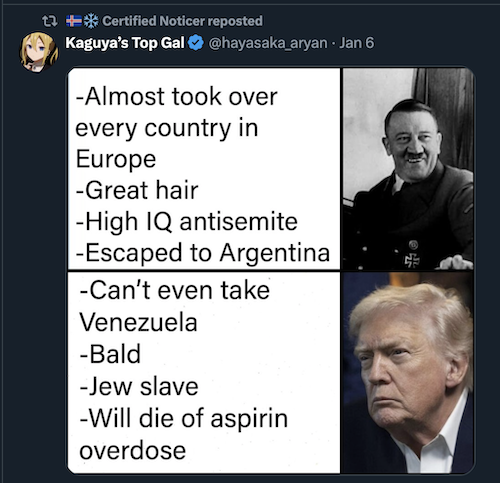500x483 pixels.
Task: Open the top-left text panel of image
Action: click(x=204, y=169)
